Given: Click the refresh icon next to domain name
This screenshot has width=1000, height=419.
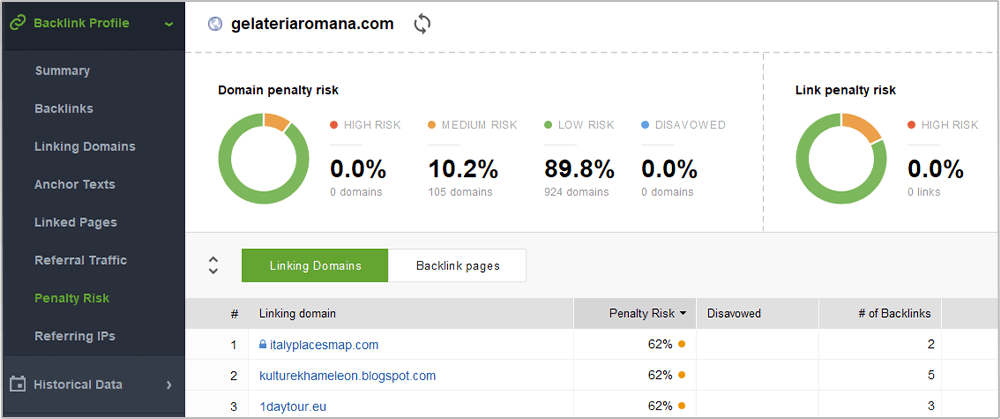Looking at the screenshot, I should coord(422,24).
